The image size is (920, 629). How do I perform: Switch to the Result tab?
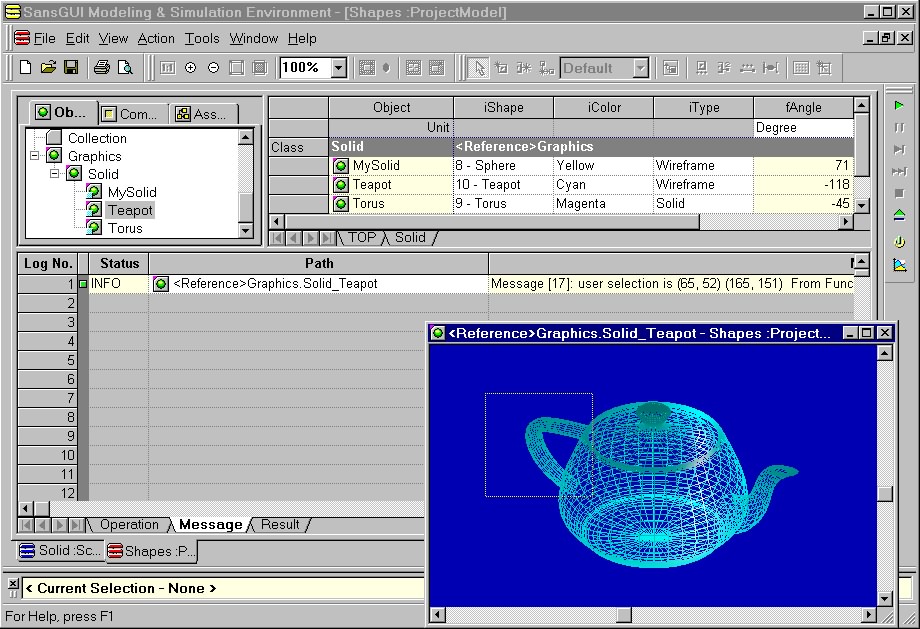[280, 524]
